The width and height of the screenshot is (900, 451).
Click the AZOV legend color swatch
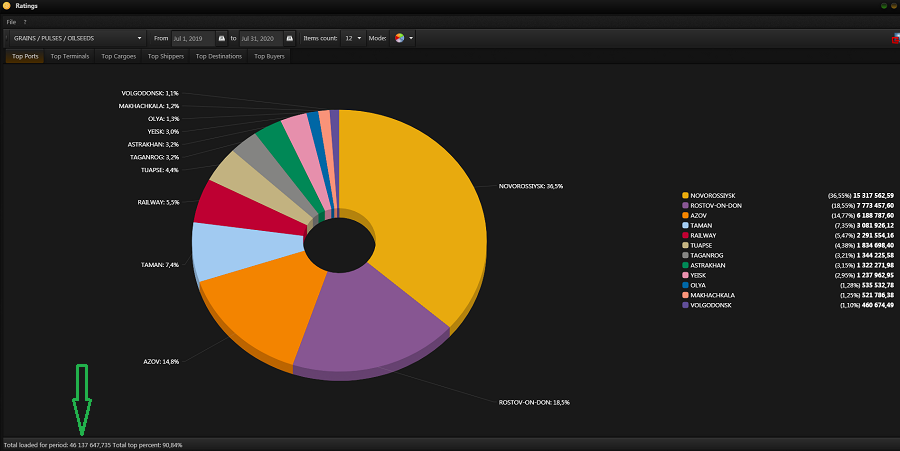(x=685, y=216)
